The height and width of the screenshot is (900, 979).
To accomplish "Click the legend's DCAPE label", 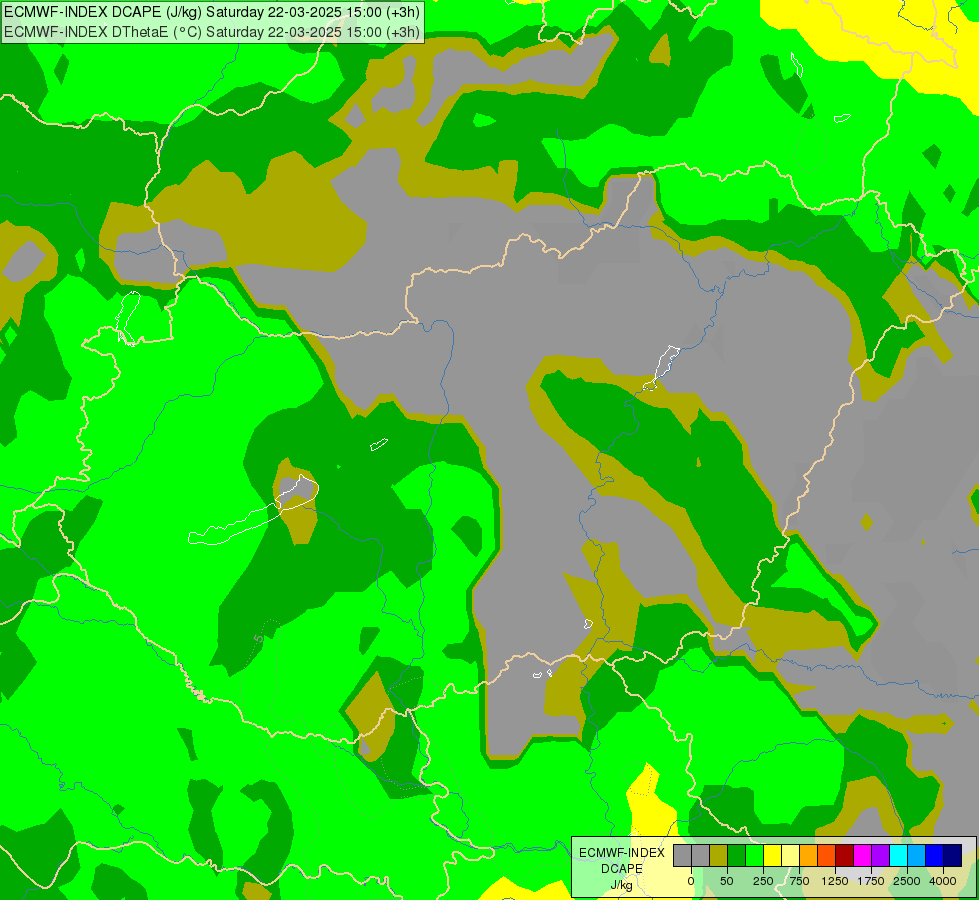I will (622, 869).
